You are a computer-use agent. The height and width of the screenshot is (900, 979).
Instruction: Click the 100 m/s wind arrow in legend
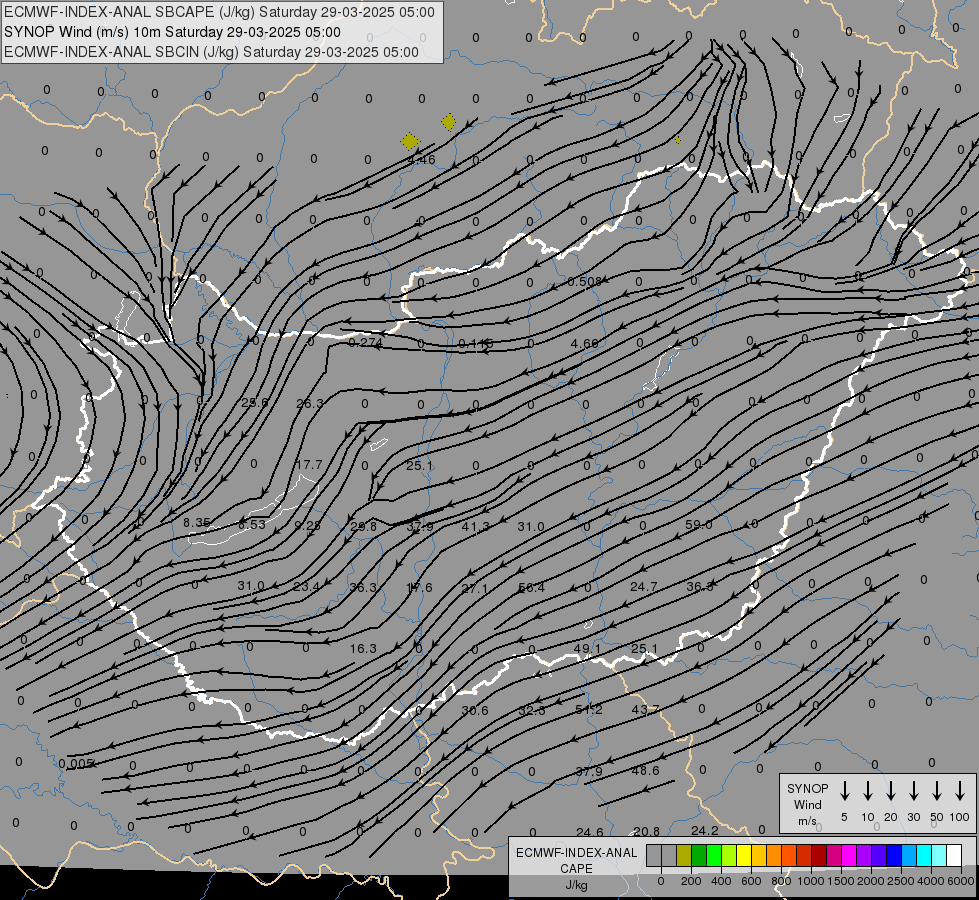(x=960, y=791)
